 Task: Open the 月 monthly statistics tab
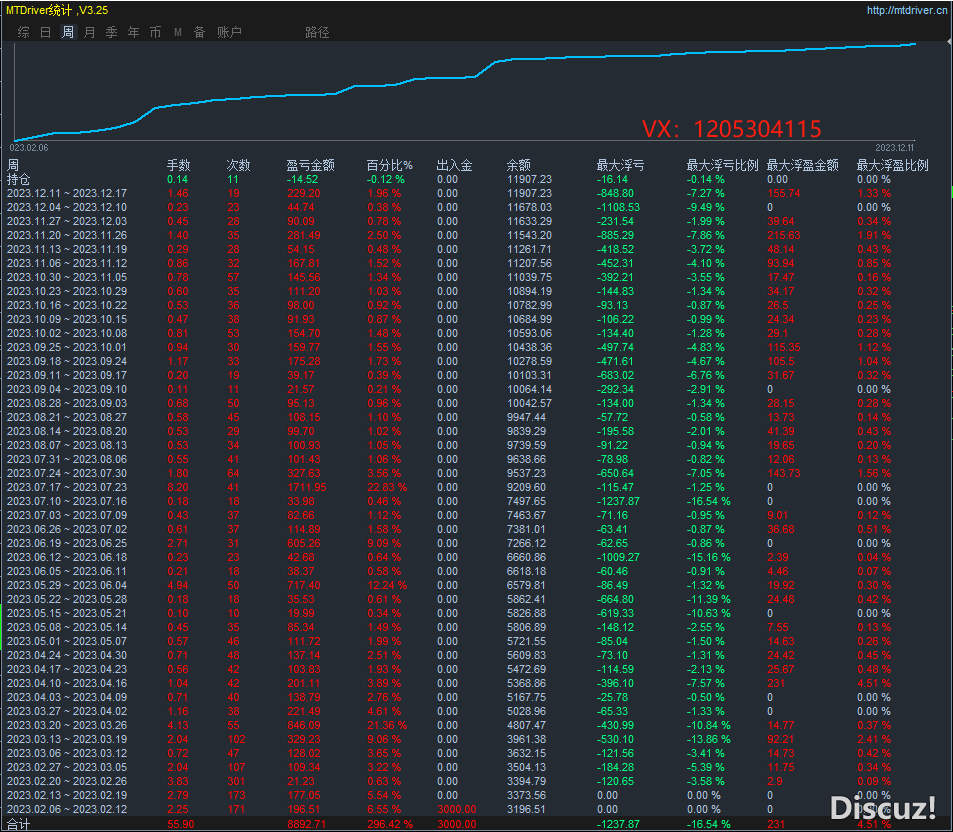(89, 32)
